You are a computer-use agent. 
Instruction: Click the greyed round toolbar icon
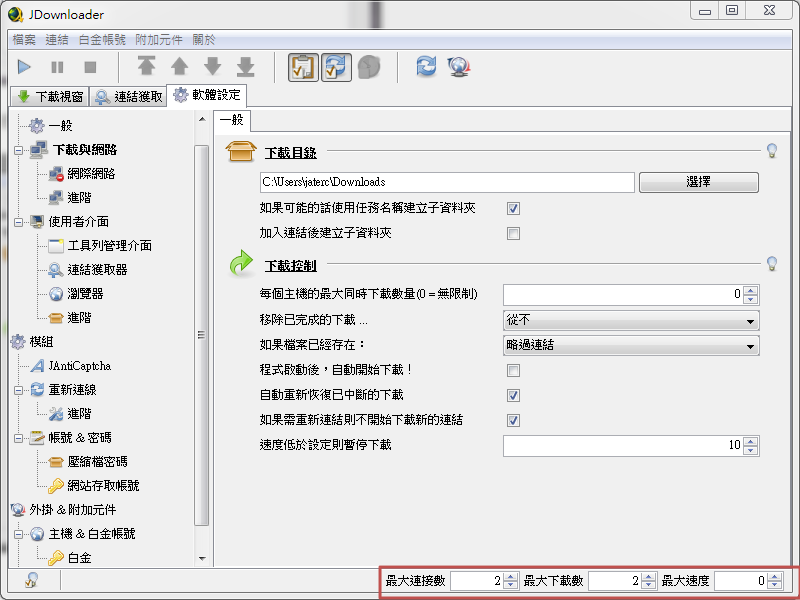coord(369,67)
